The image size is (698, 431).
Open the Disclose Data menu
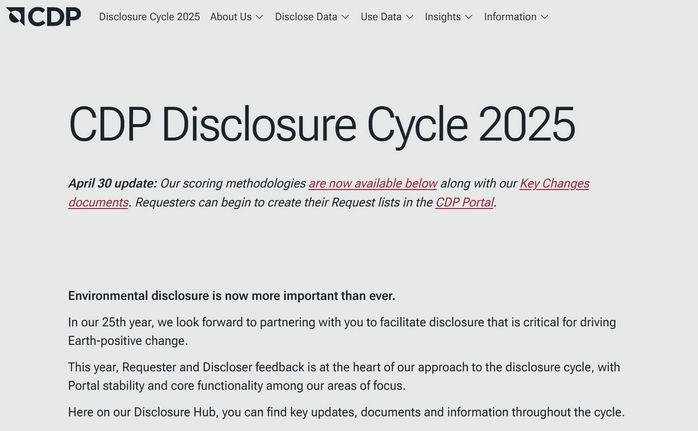305,17
